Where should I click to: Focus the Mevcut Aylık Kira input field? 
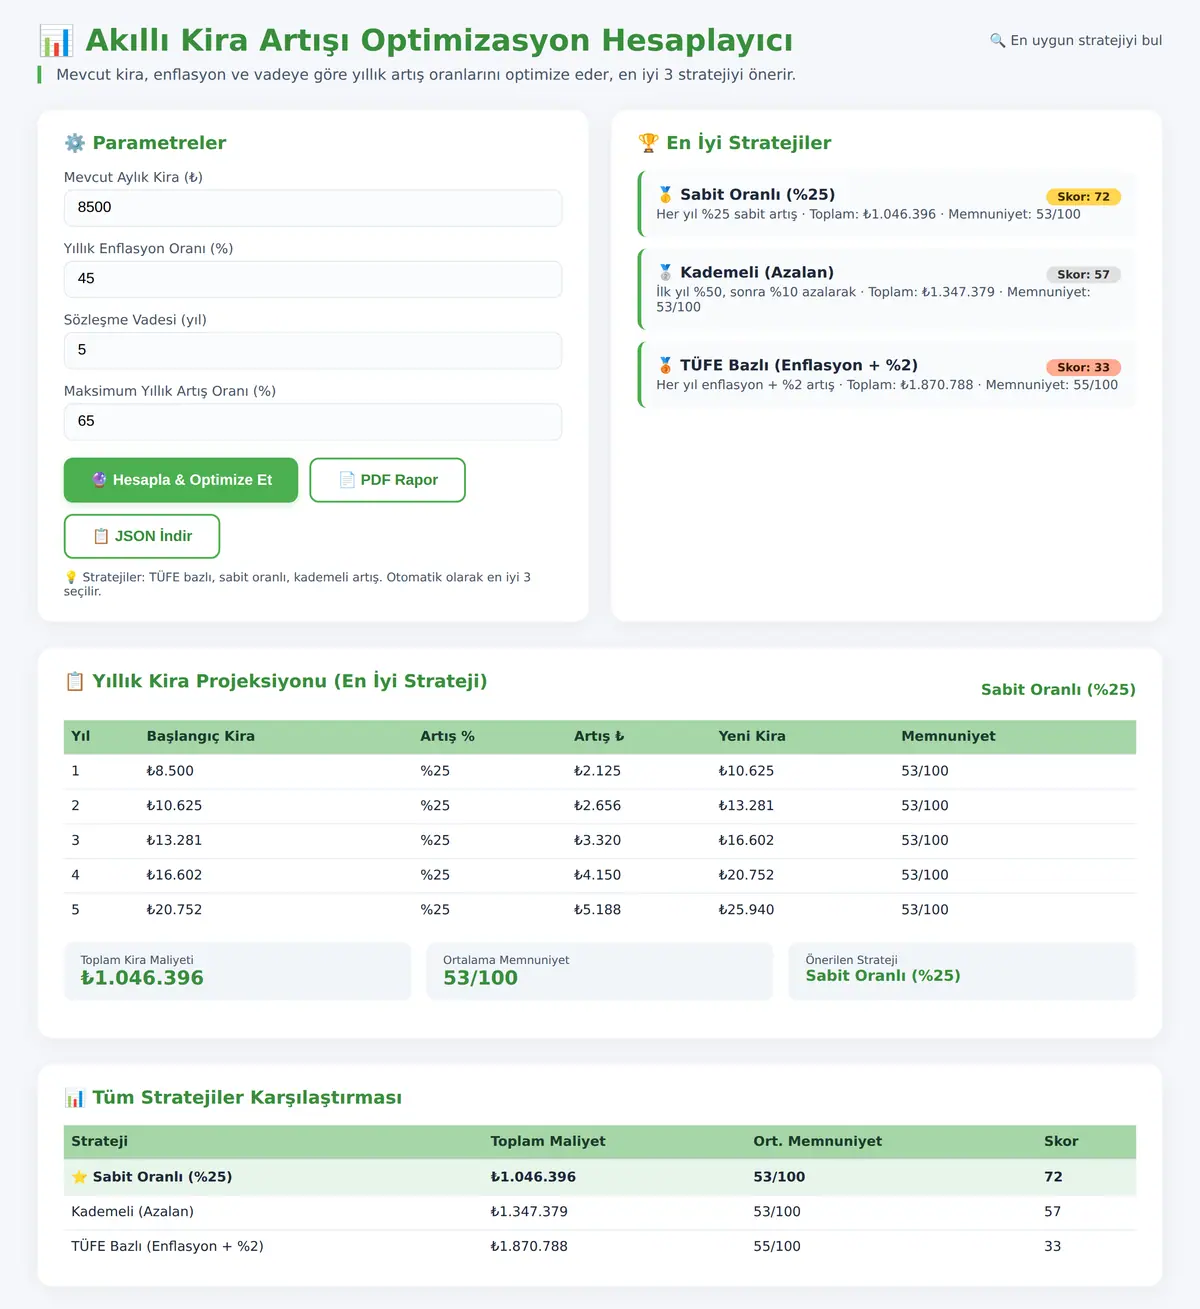click(313, 208)
